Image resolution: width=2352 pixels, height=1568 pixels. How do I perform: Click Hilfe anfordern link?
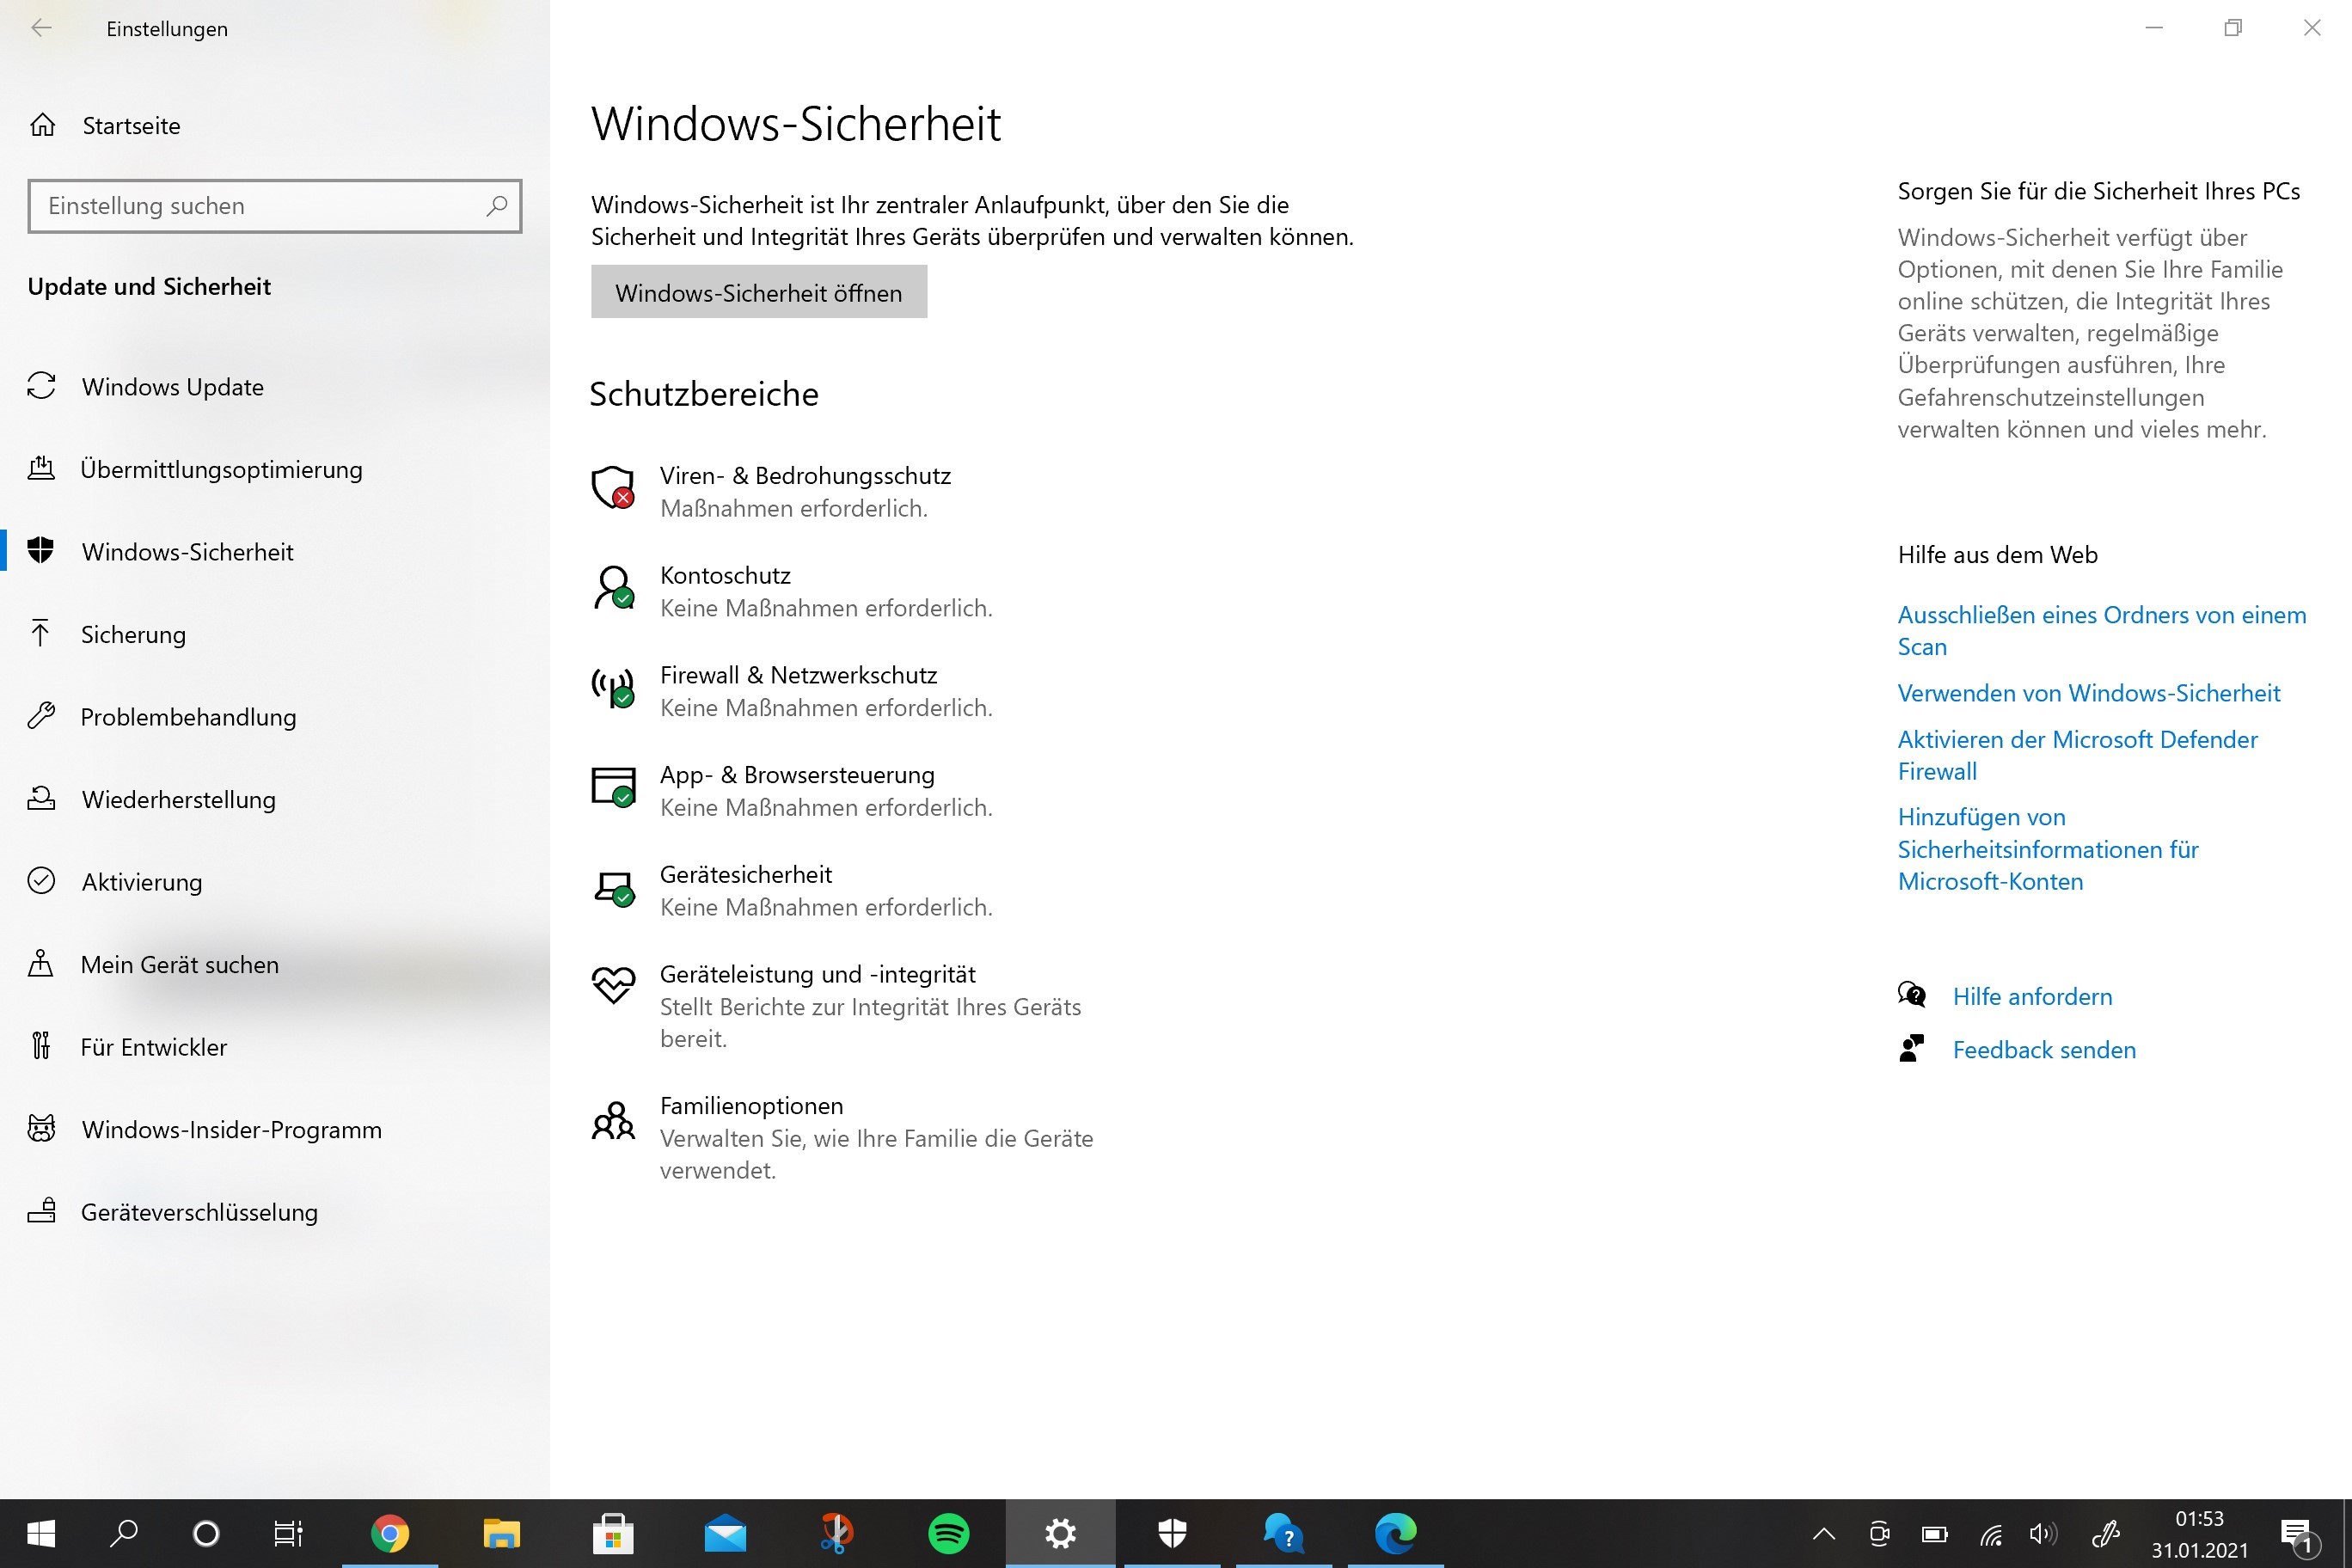(x=2032, y=996)
